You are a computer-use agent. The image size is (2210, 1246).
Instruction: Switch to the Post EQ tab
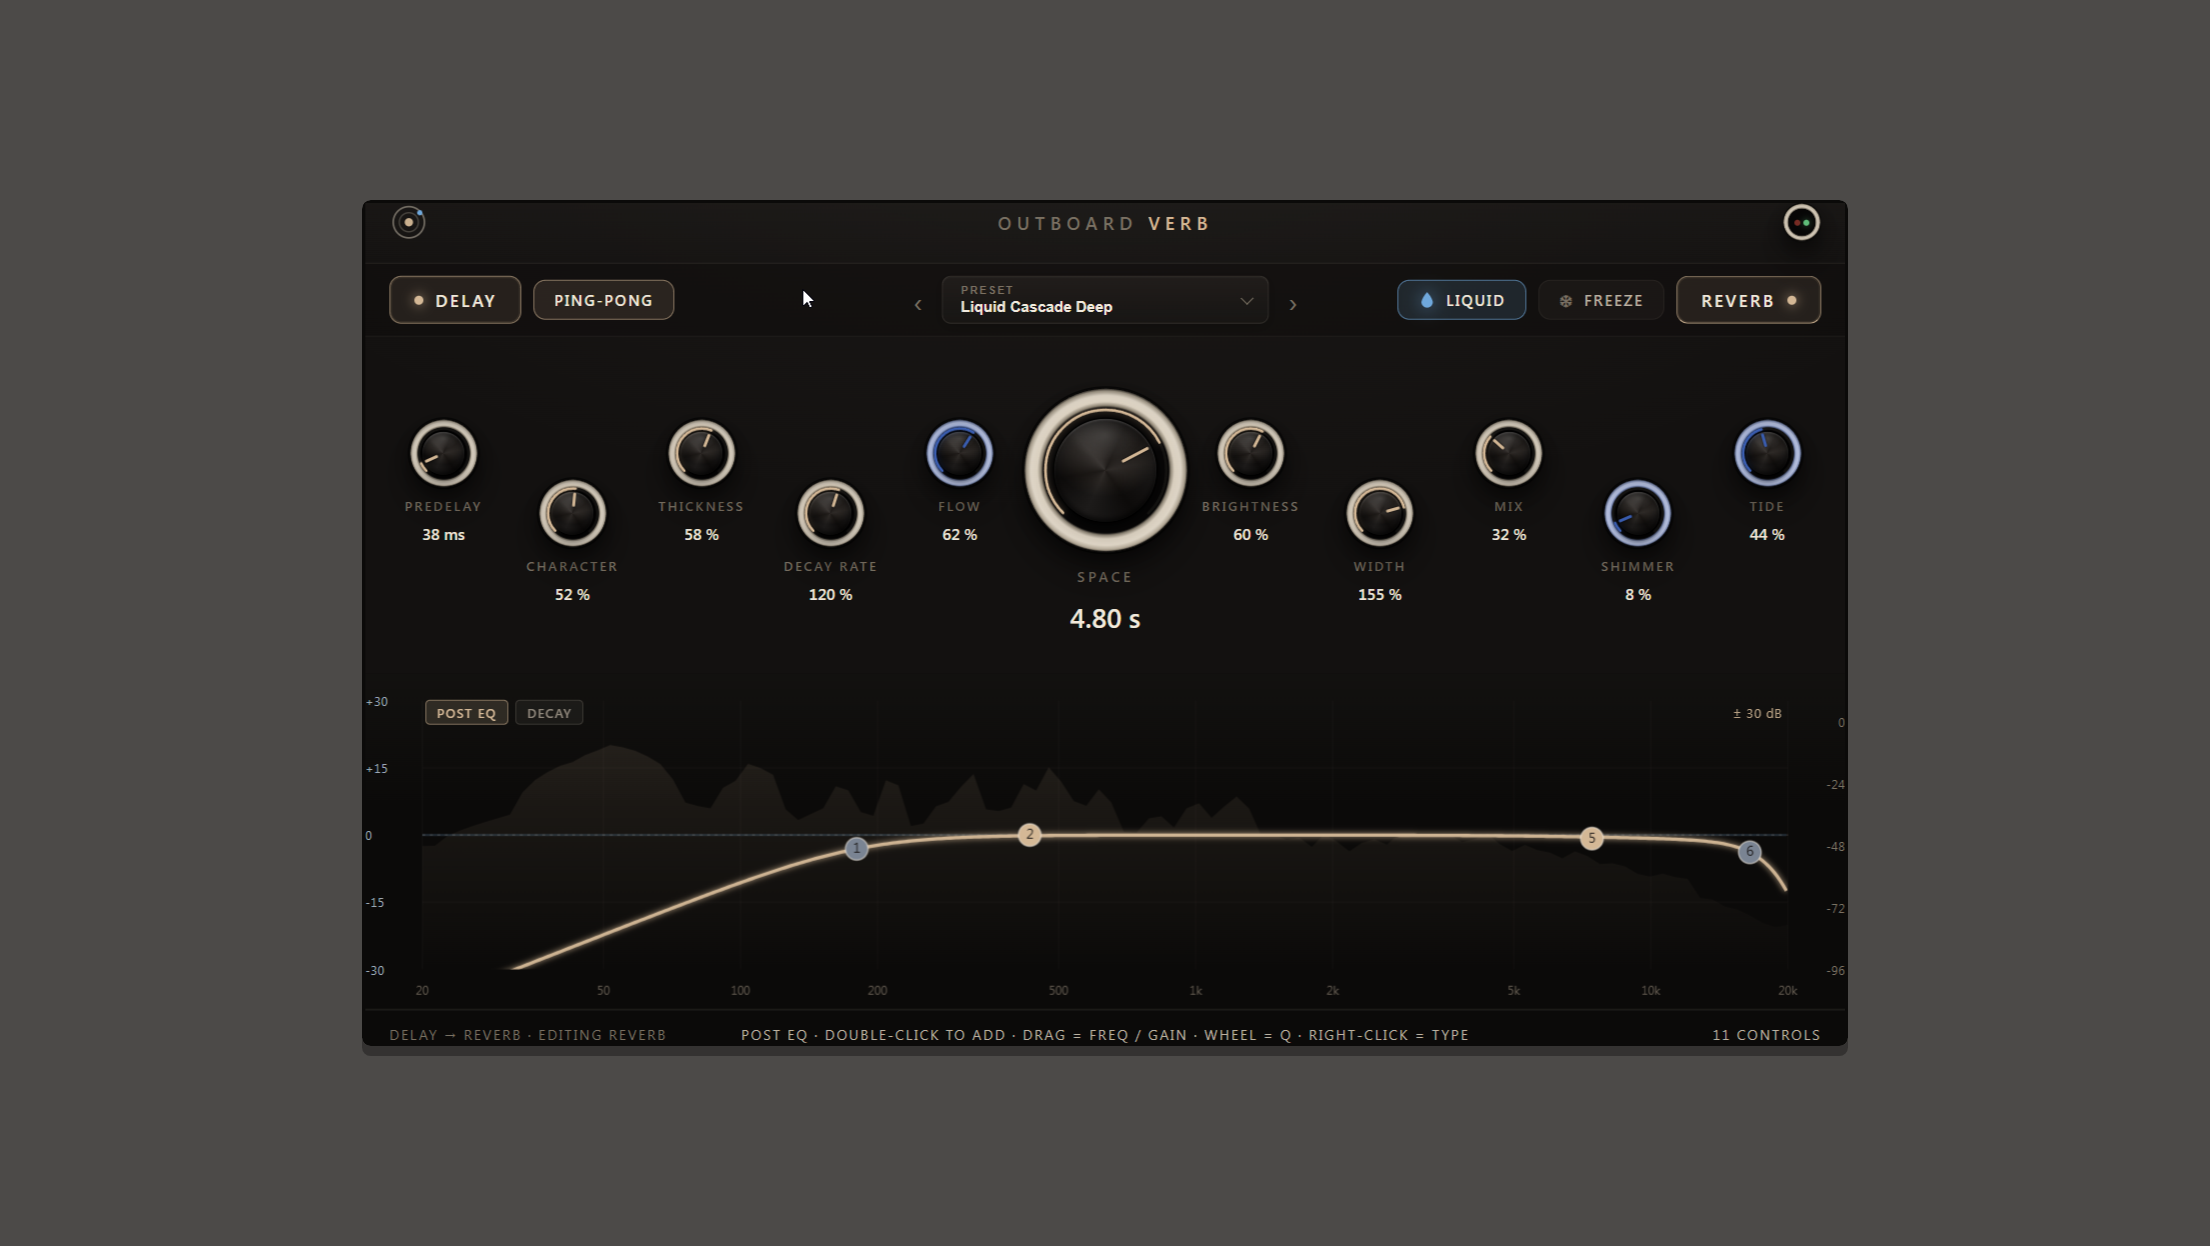[466, 713]
